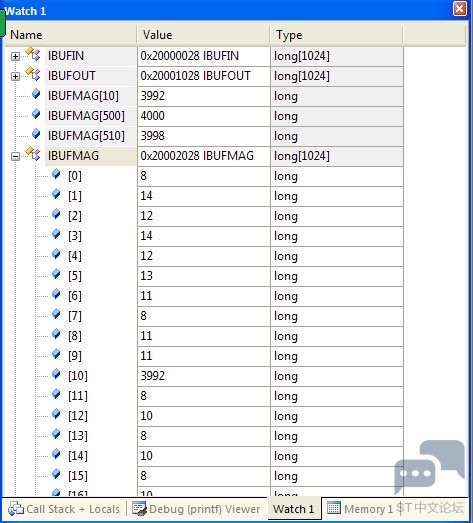Select the IBUFMAG[500] watch expression
473x523 pixels.
(x=86, y=116)
